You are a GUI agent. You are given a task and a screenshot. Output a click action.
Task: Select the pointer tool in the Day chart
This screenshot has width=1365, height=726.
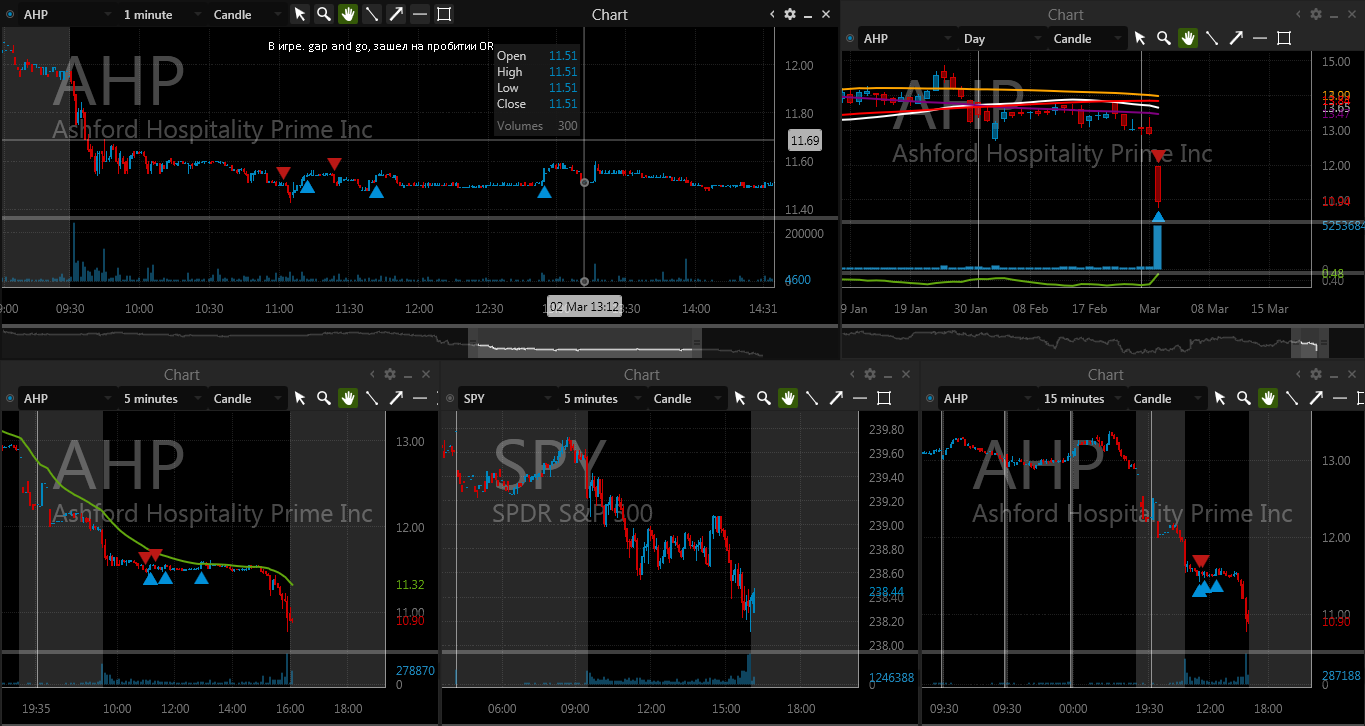click(x=1140, y=38)
